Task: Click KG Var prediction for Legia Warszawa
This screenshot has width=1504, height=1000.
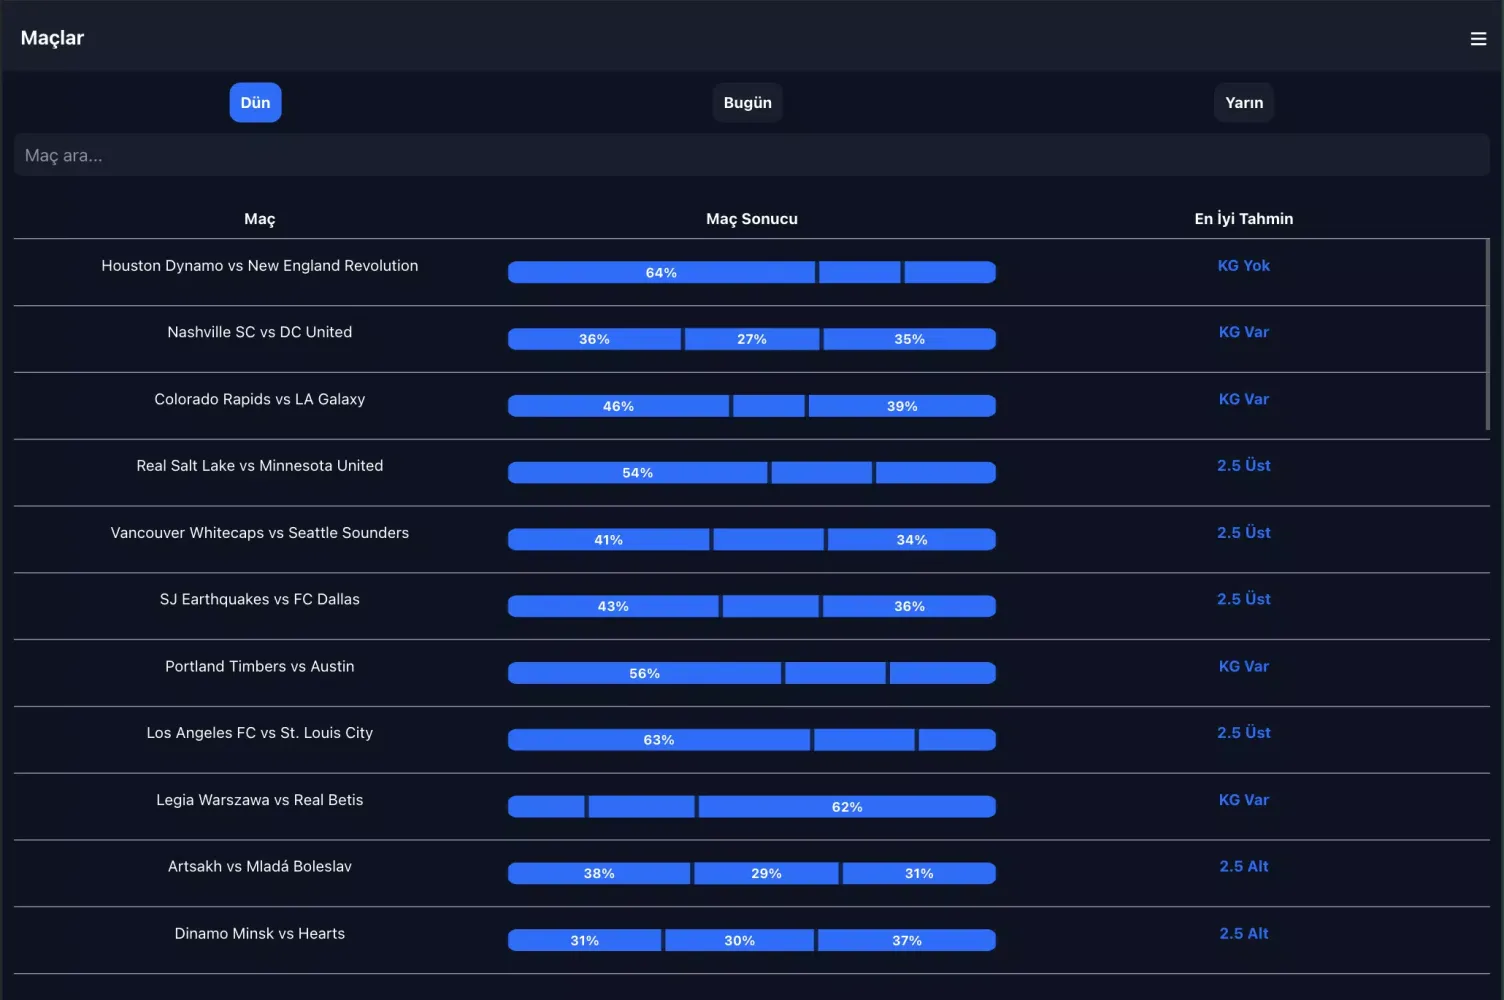Action: click(1244, 799)
